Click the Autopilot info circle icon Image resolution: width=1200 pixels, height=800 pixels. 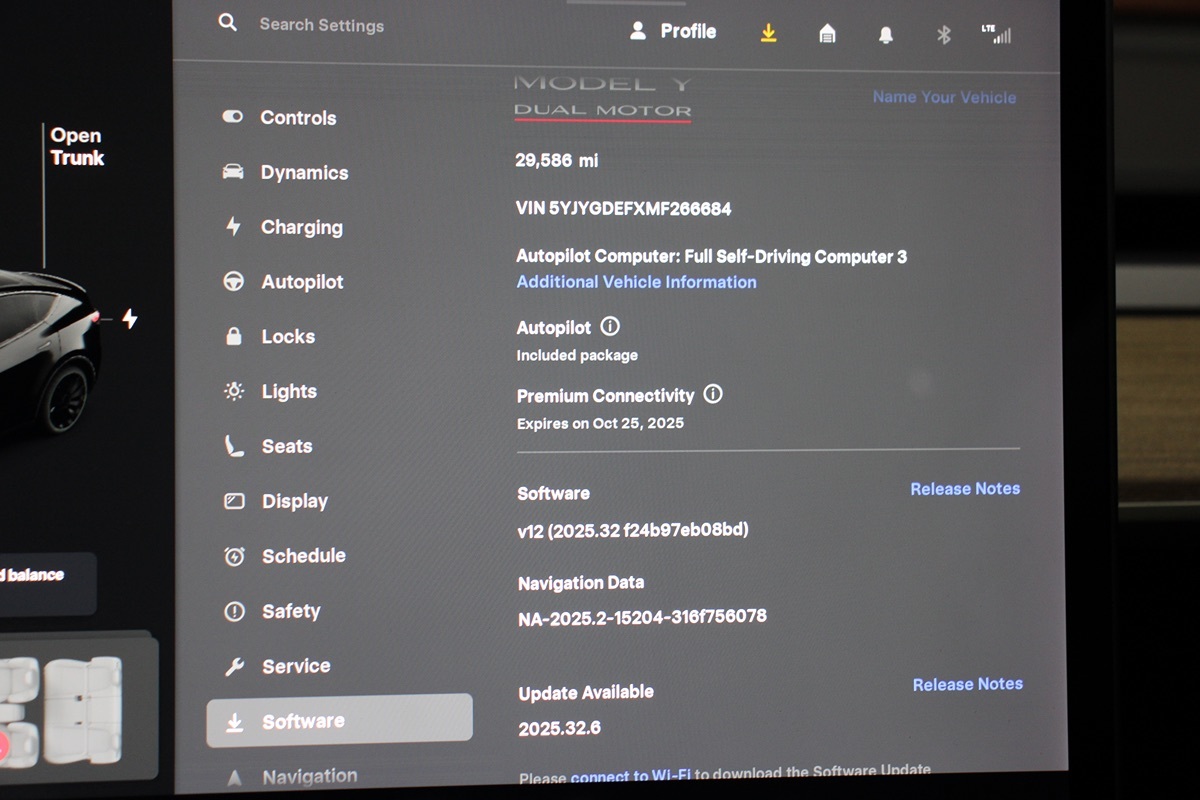[610, 326]
